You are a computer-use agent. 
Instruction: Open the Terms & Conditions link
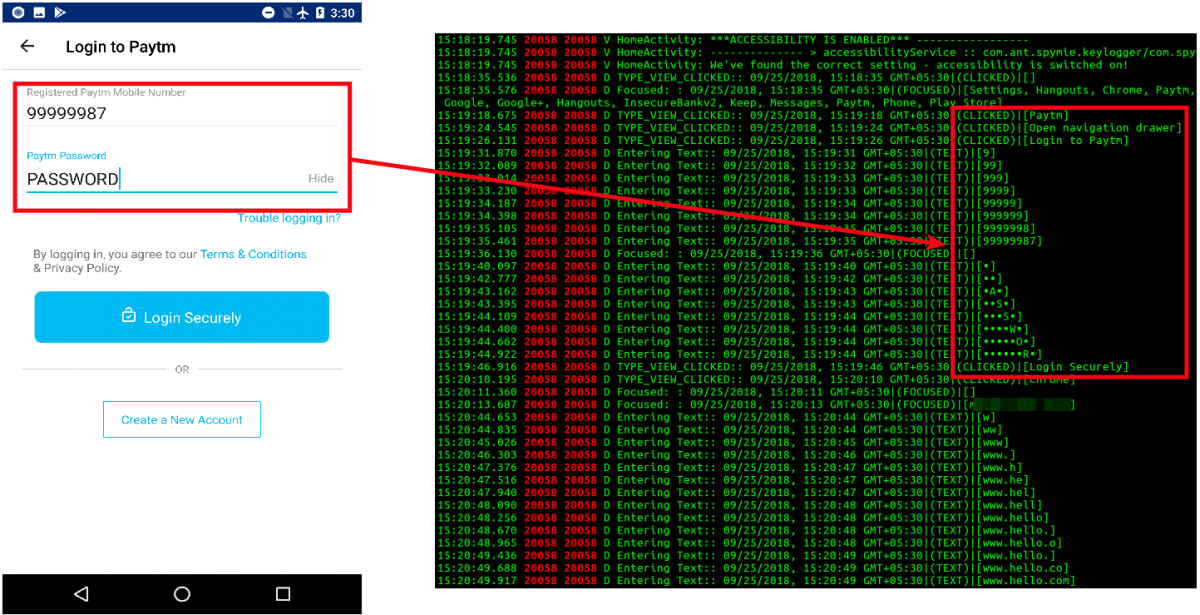click(x=253, y=254)
